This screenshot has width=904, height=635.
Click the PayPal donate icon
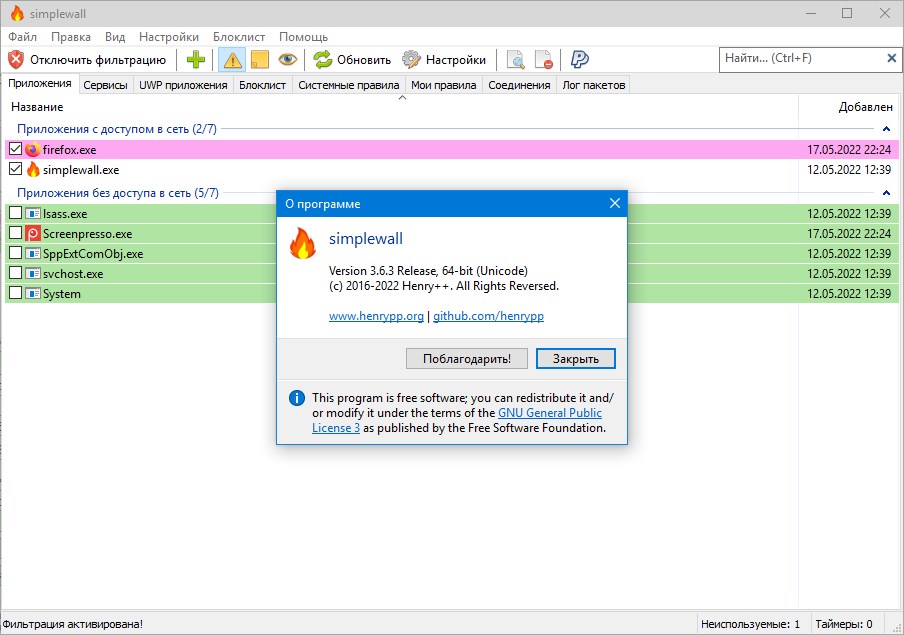pos(579,59)
